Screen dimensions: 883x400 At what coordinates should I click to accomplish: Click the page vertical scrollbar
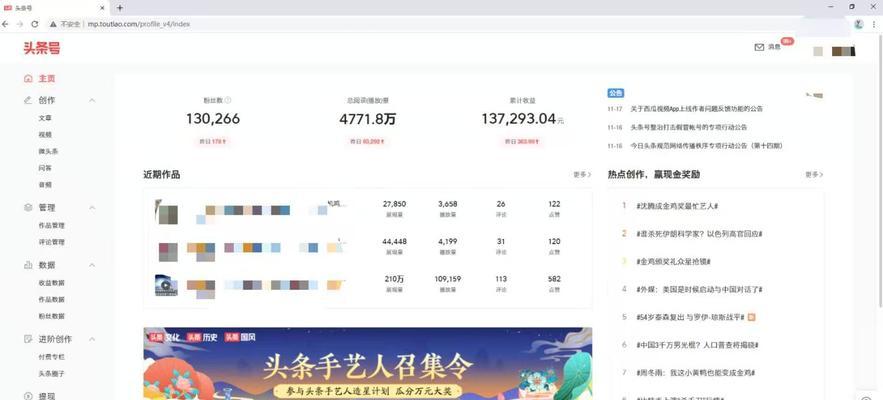click(x=880, y=169)
